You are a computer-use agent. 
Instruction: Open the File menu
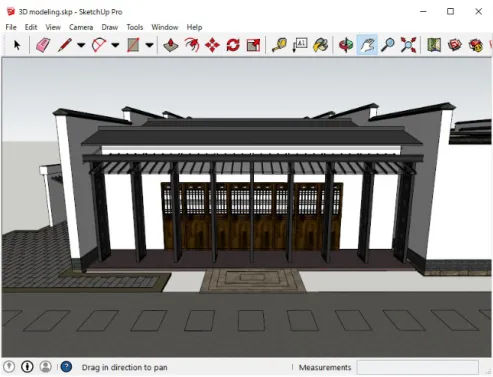11,27
